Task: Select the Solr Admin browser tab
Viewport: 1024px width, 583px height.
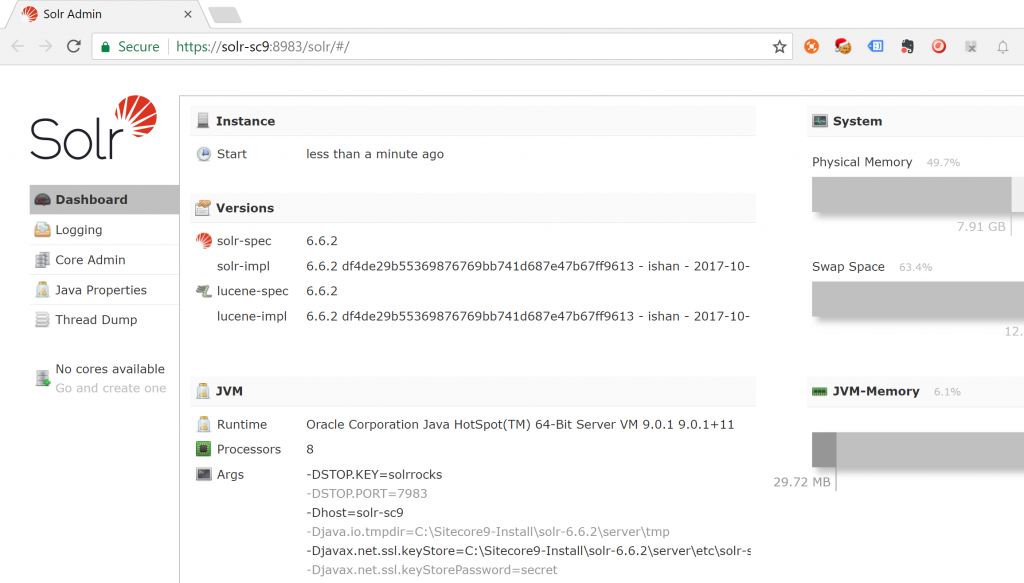Action: [106, 14]
